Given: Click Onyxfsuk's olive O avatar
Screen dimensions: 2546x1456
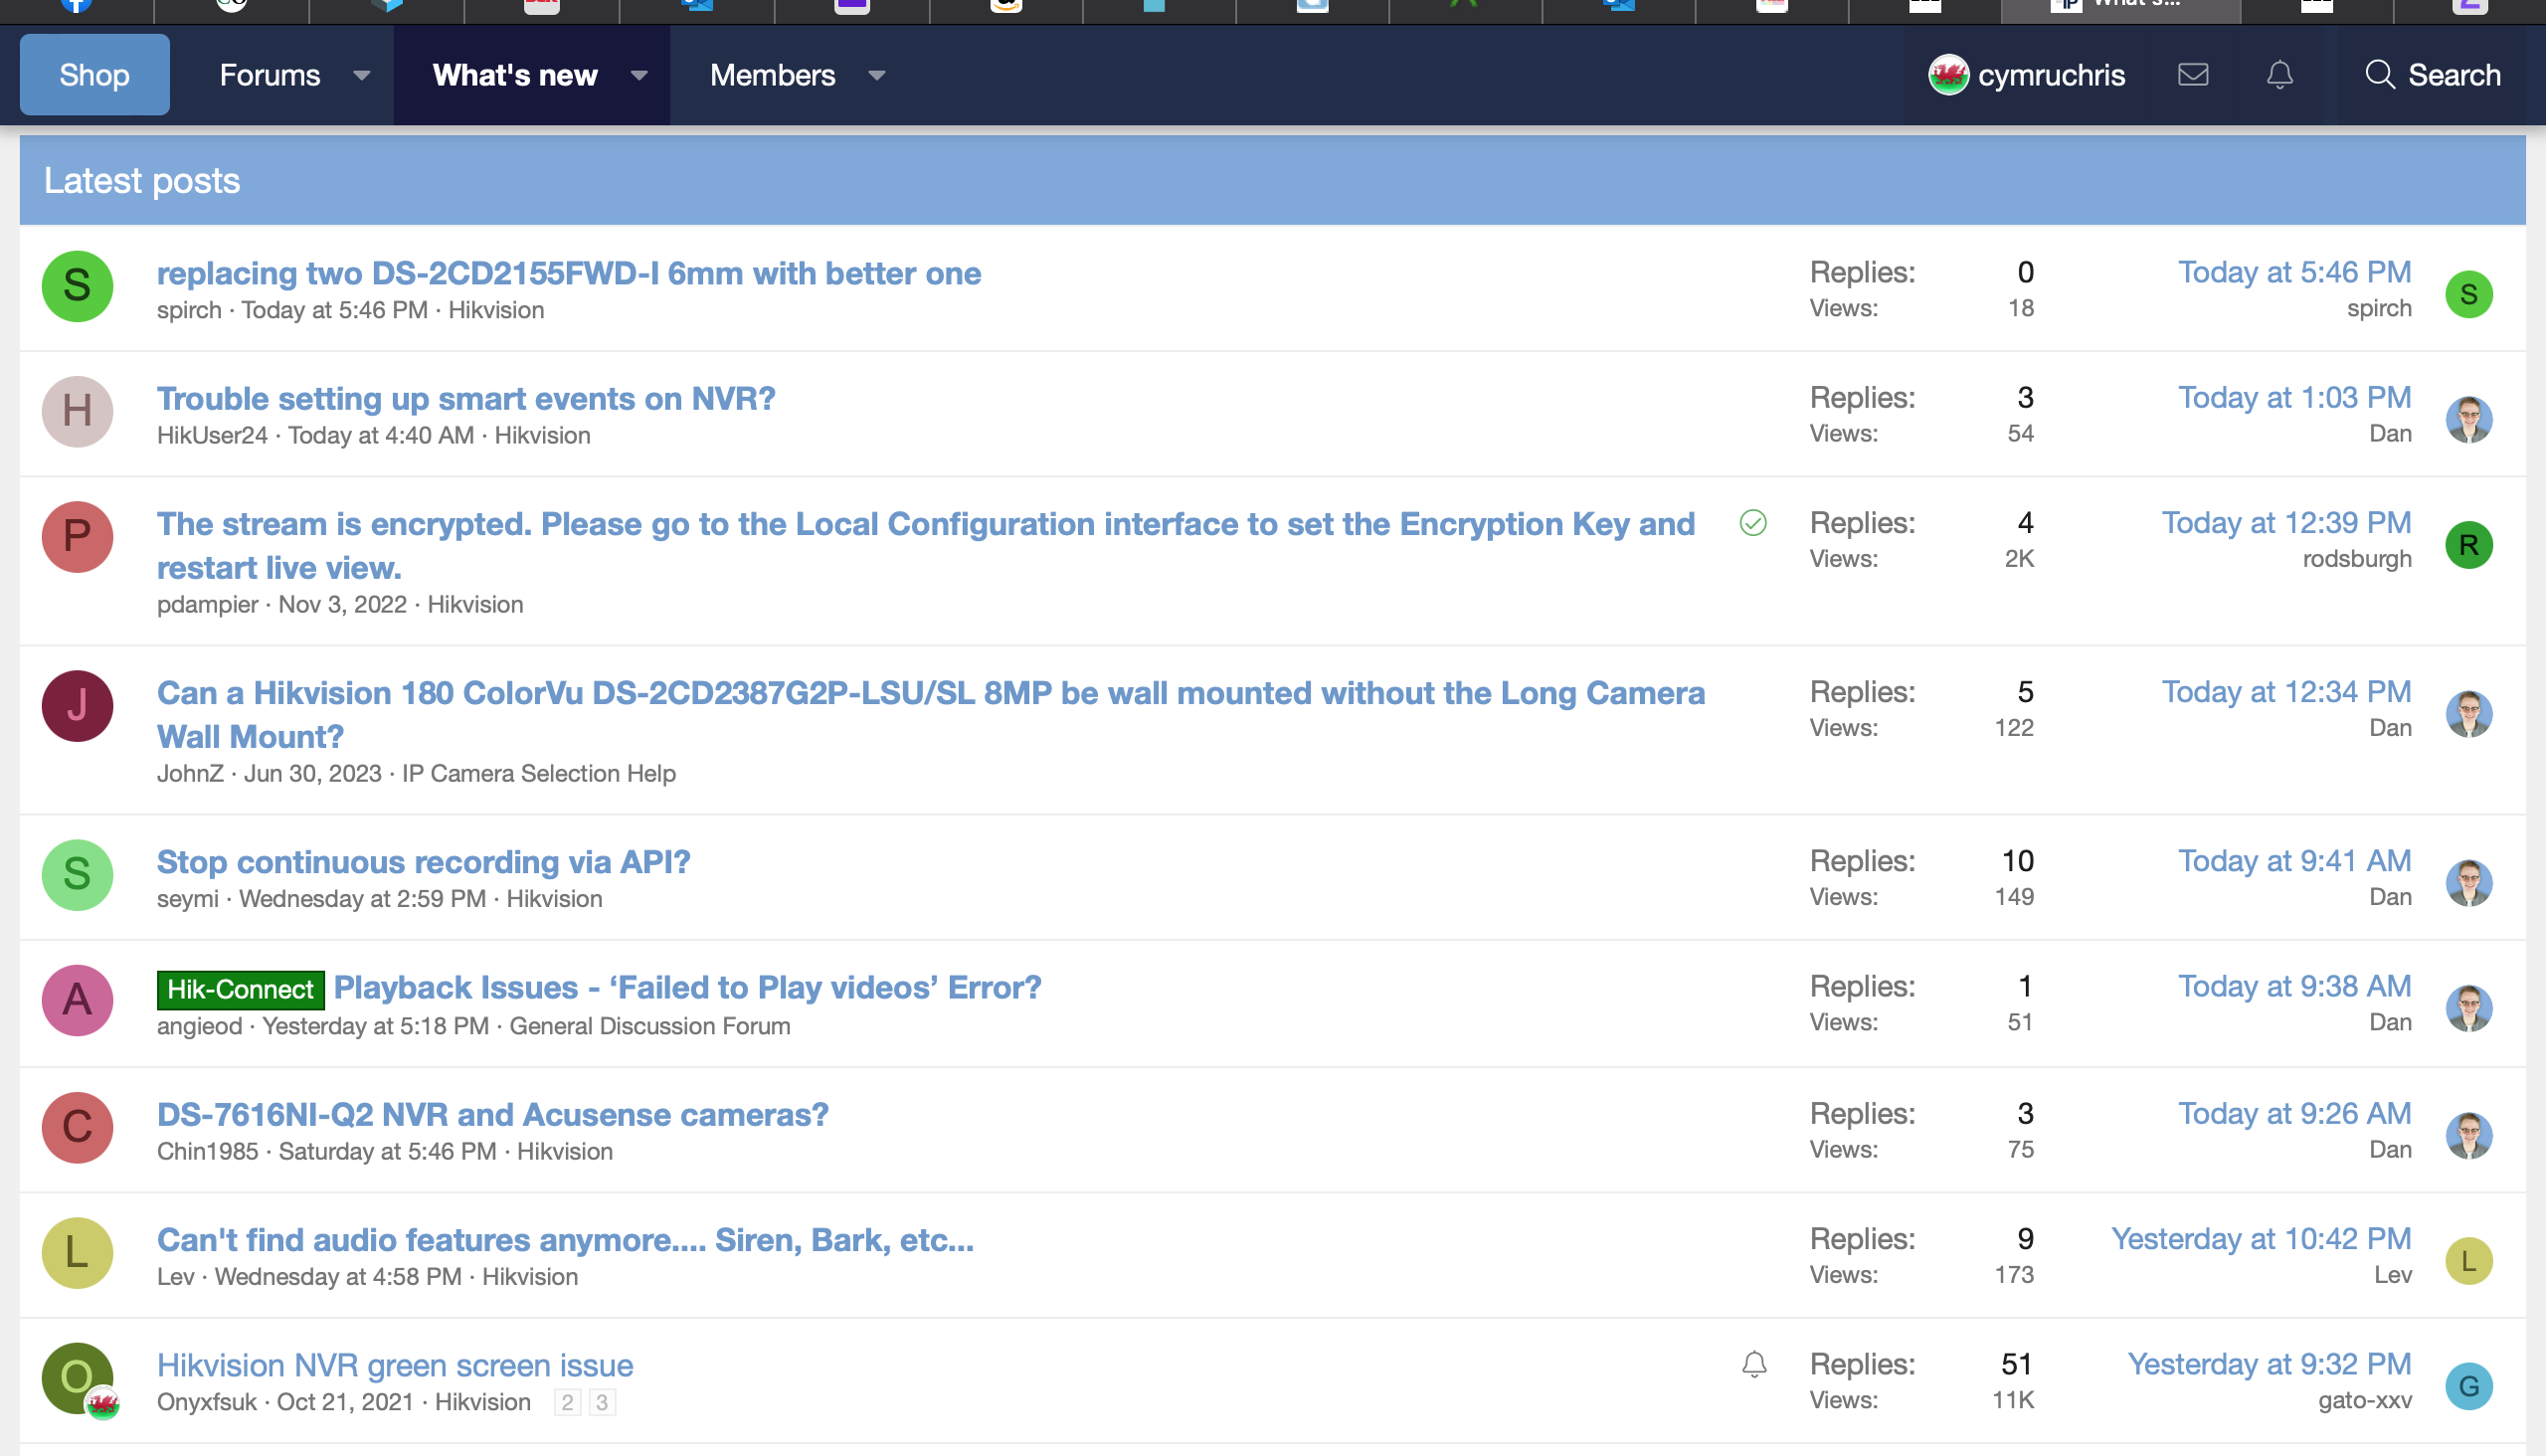Looking at the screenshot, I should [77, 1378].
